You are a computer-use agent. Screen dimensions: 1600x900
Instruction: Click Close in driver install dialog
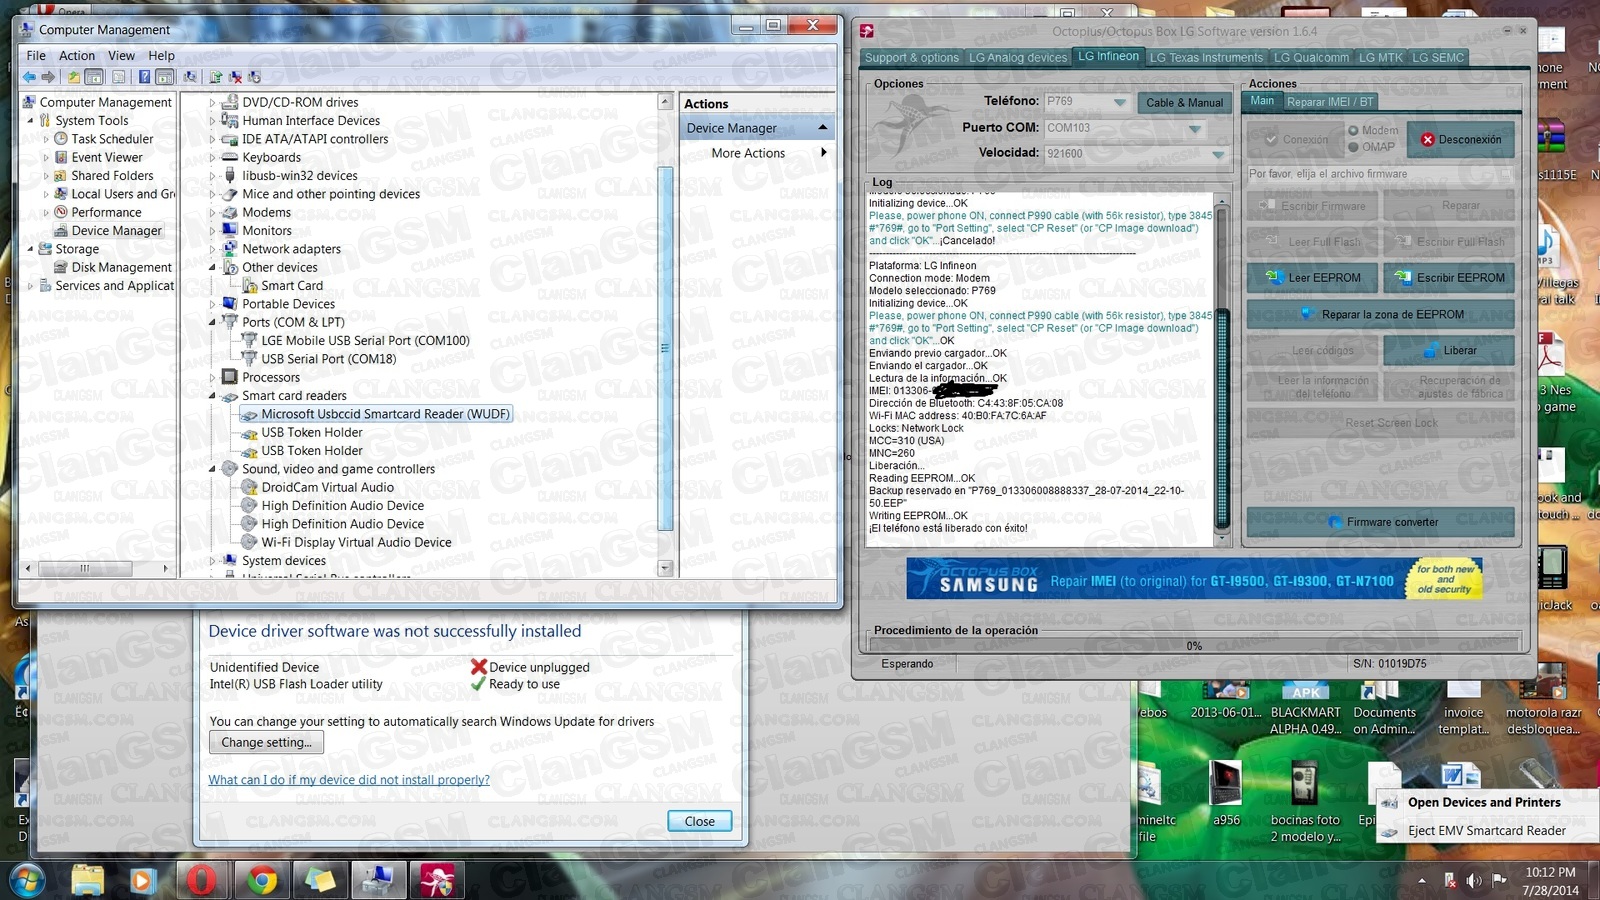pos(699,821)
